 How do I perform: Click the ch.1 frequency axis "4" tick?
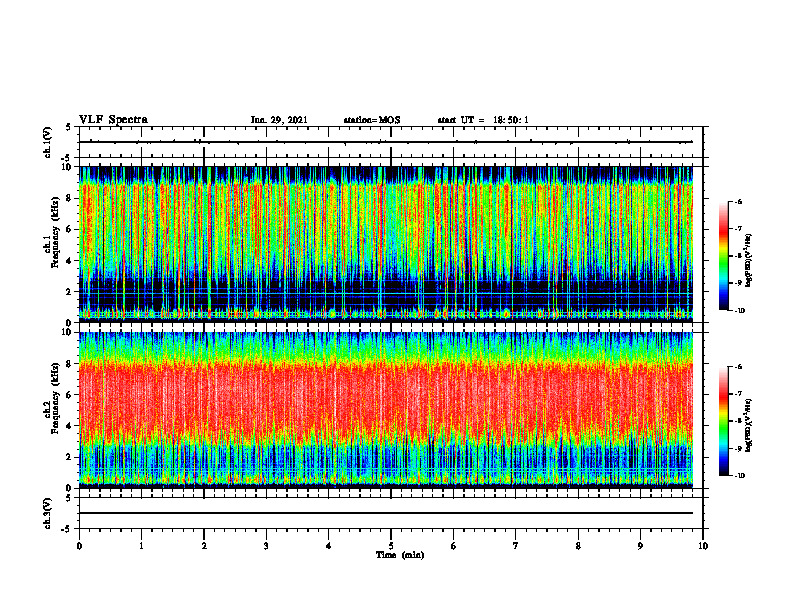(x=71, y=261)
